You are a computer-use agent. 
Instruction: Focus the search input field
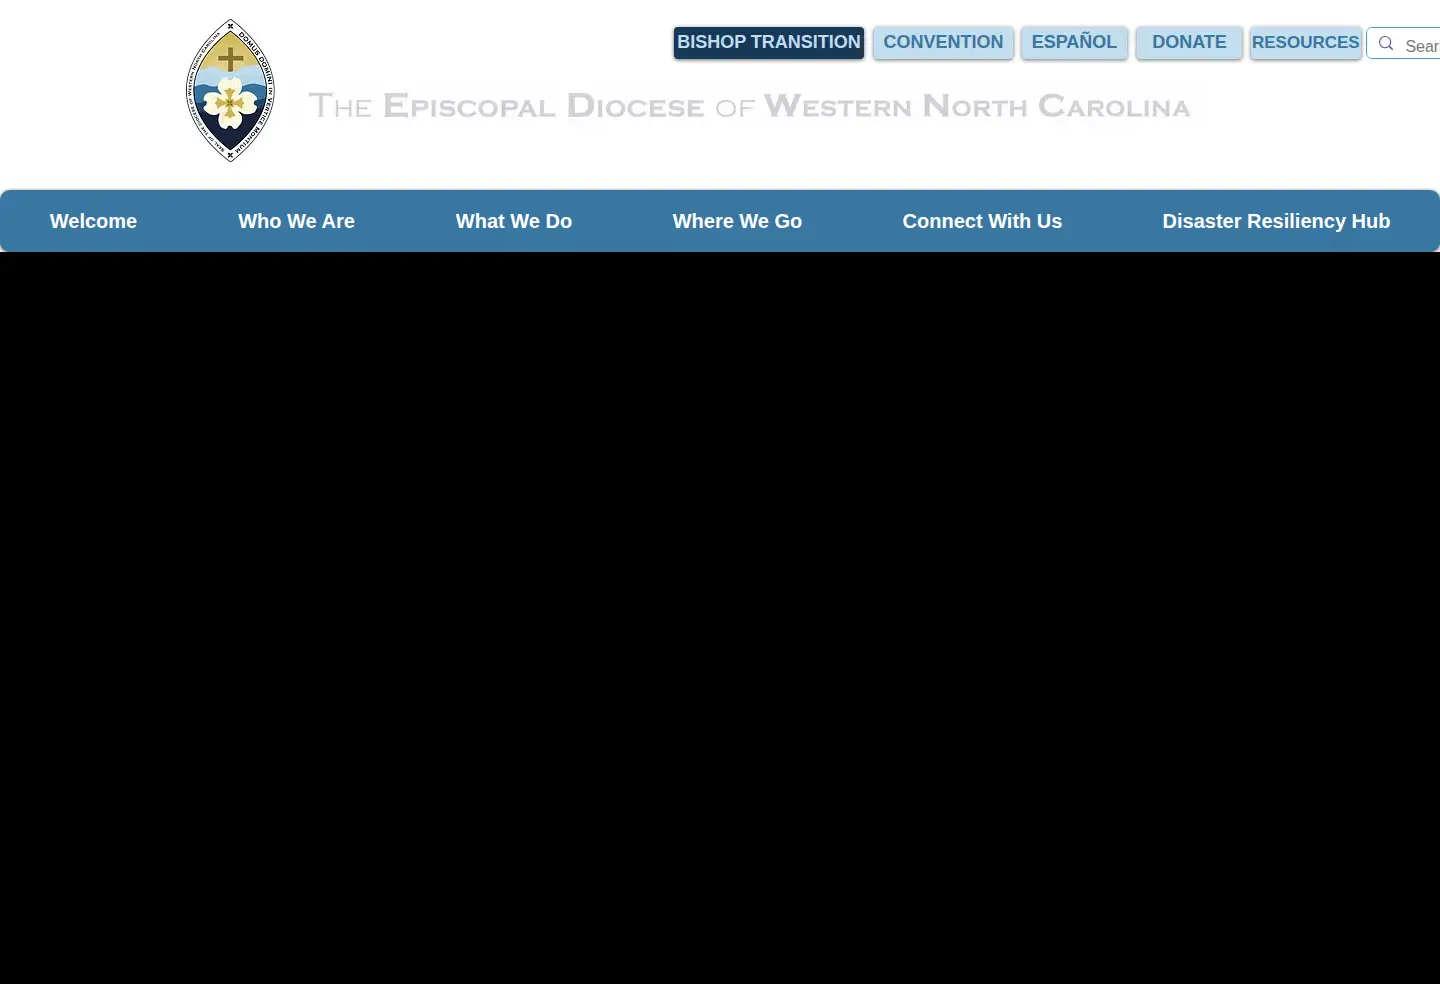pyautogui.click(x=1420, y=44)
